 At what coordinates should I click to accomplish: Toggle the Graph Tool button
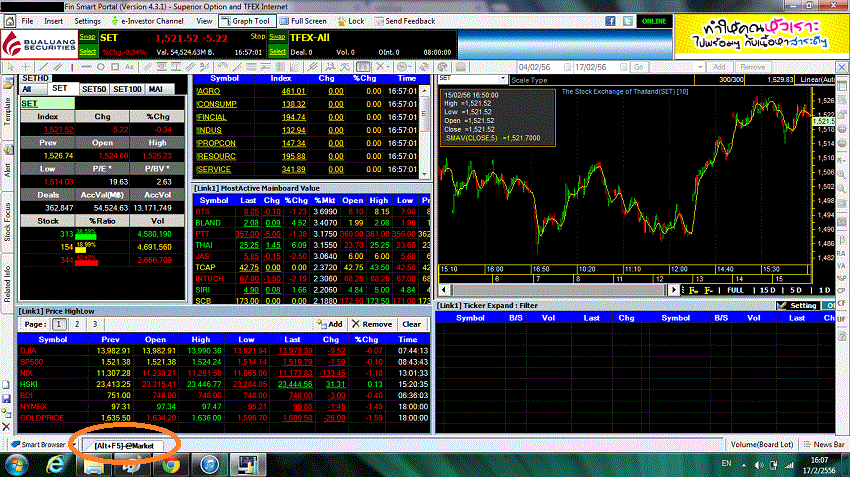[x=246, y=21]
